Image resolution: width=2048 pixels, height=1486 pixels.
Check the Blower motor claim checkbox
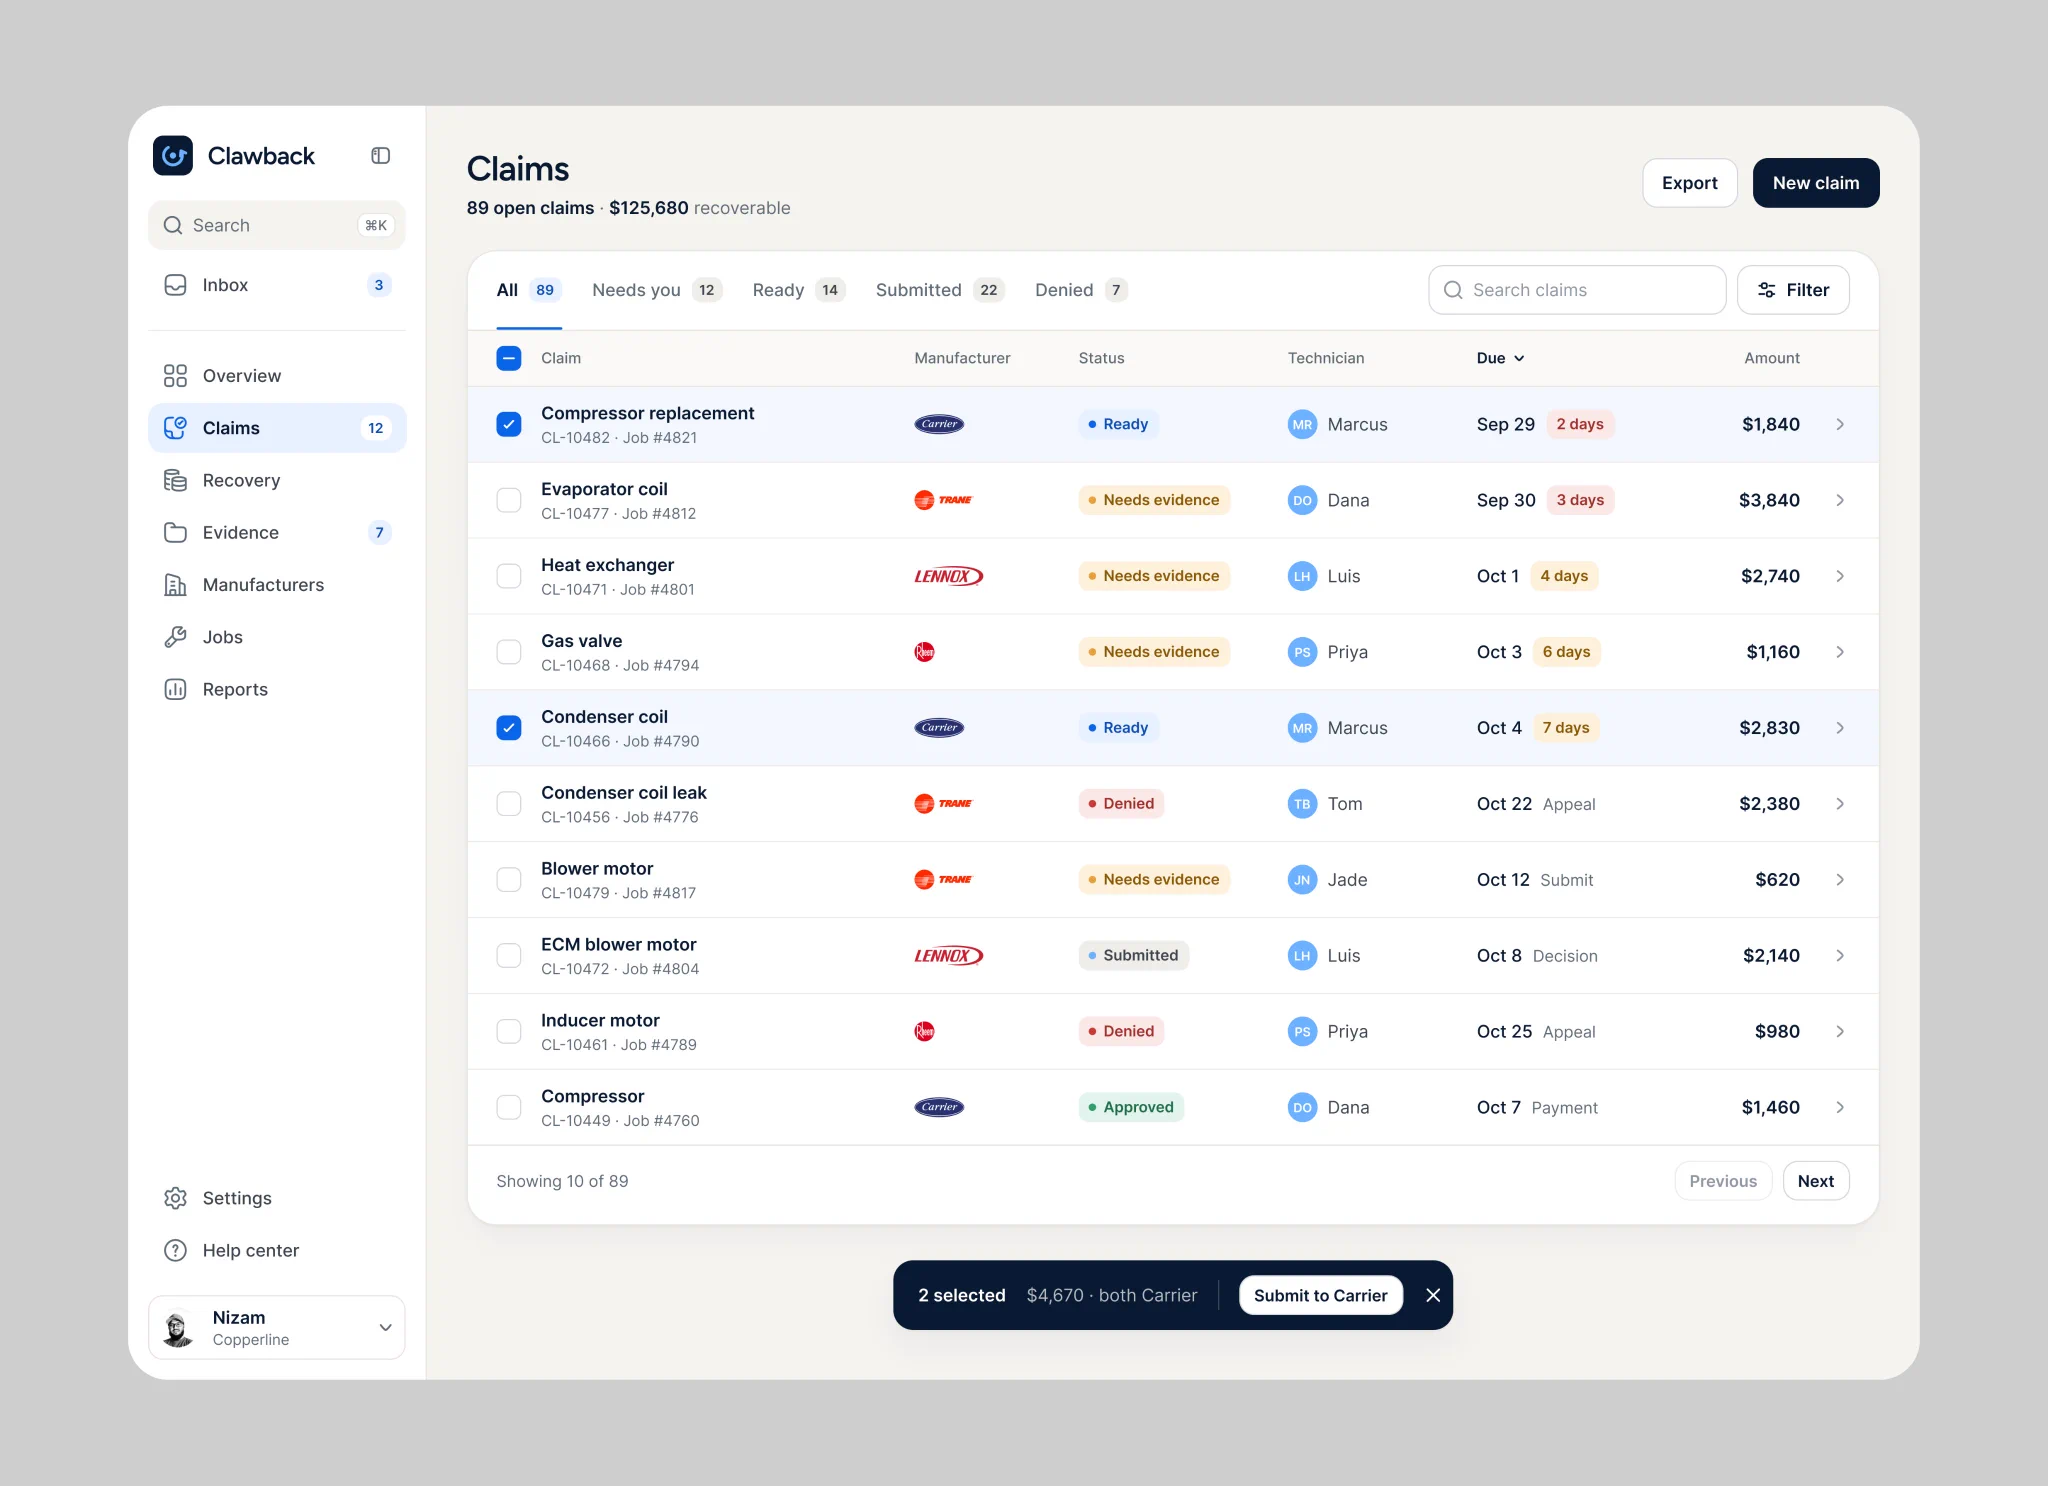[509, 880]
